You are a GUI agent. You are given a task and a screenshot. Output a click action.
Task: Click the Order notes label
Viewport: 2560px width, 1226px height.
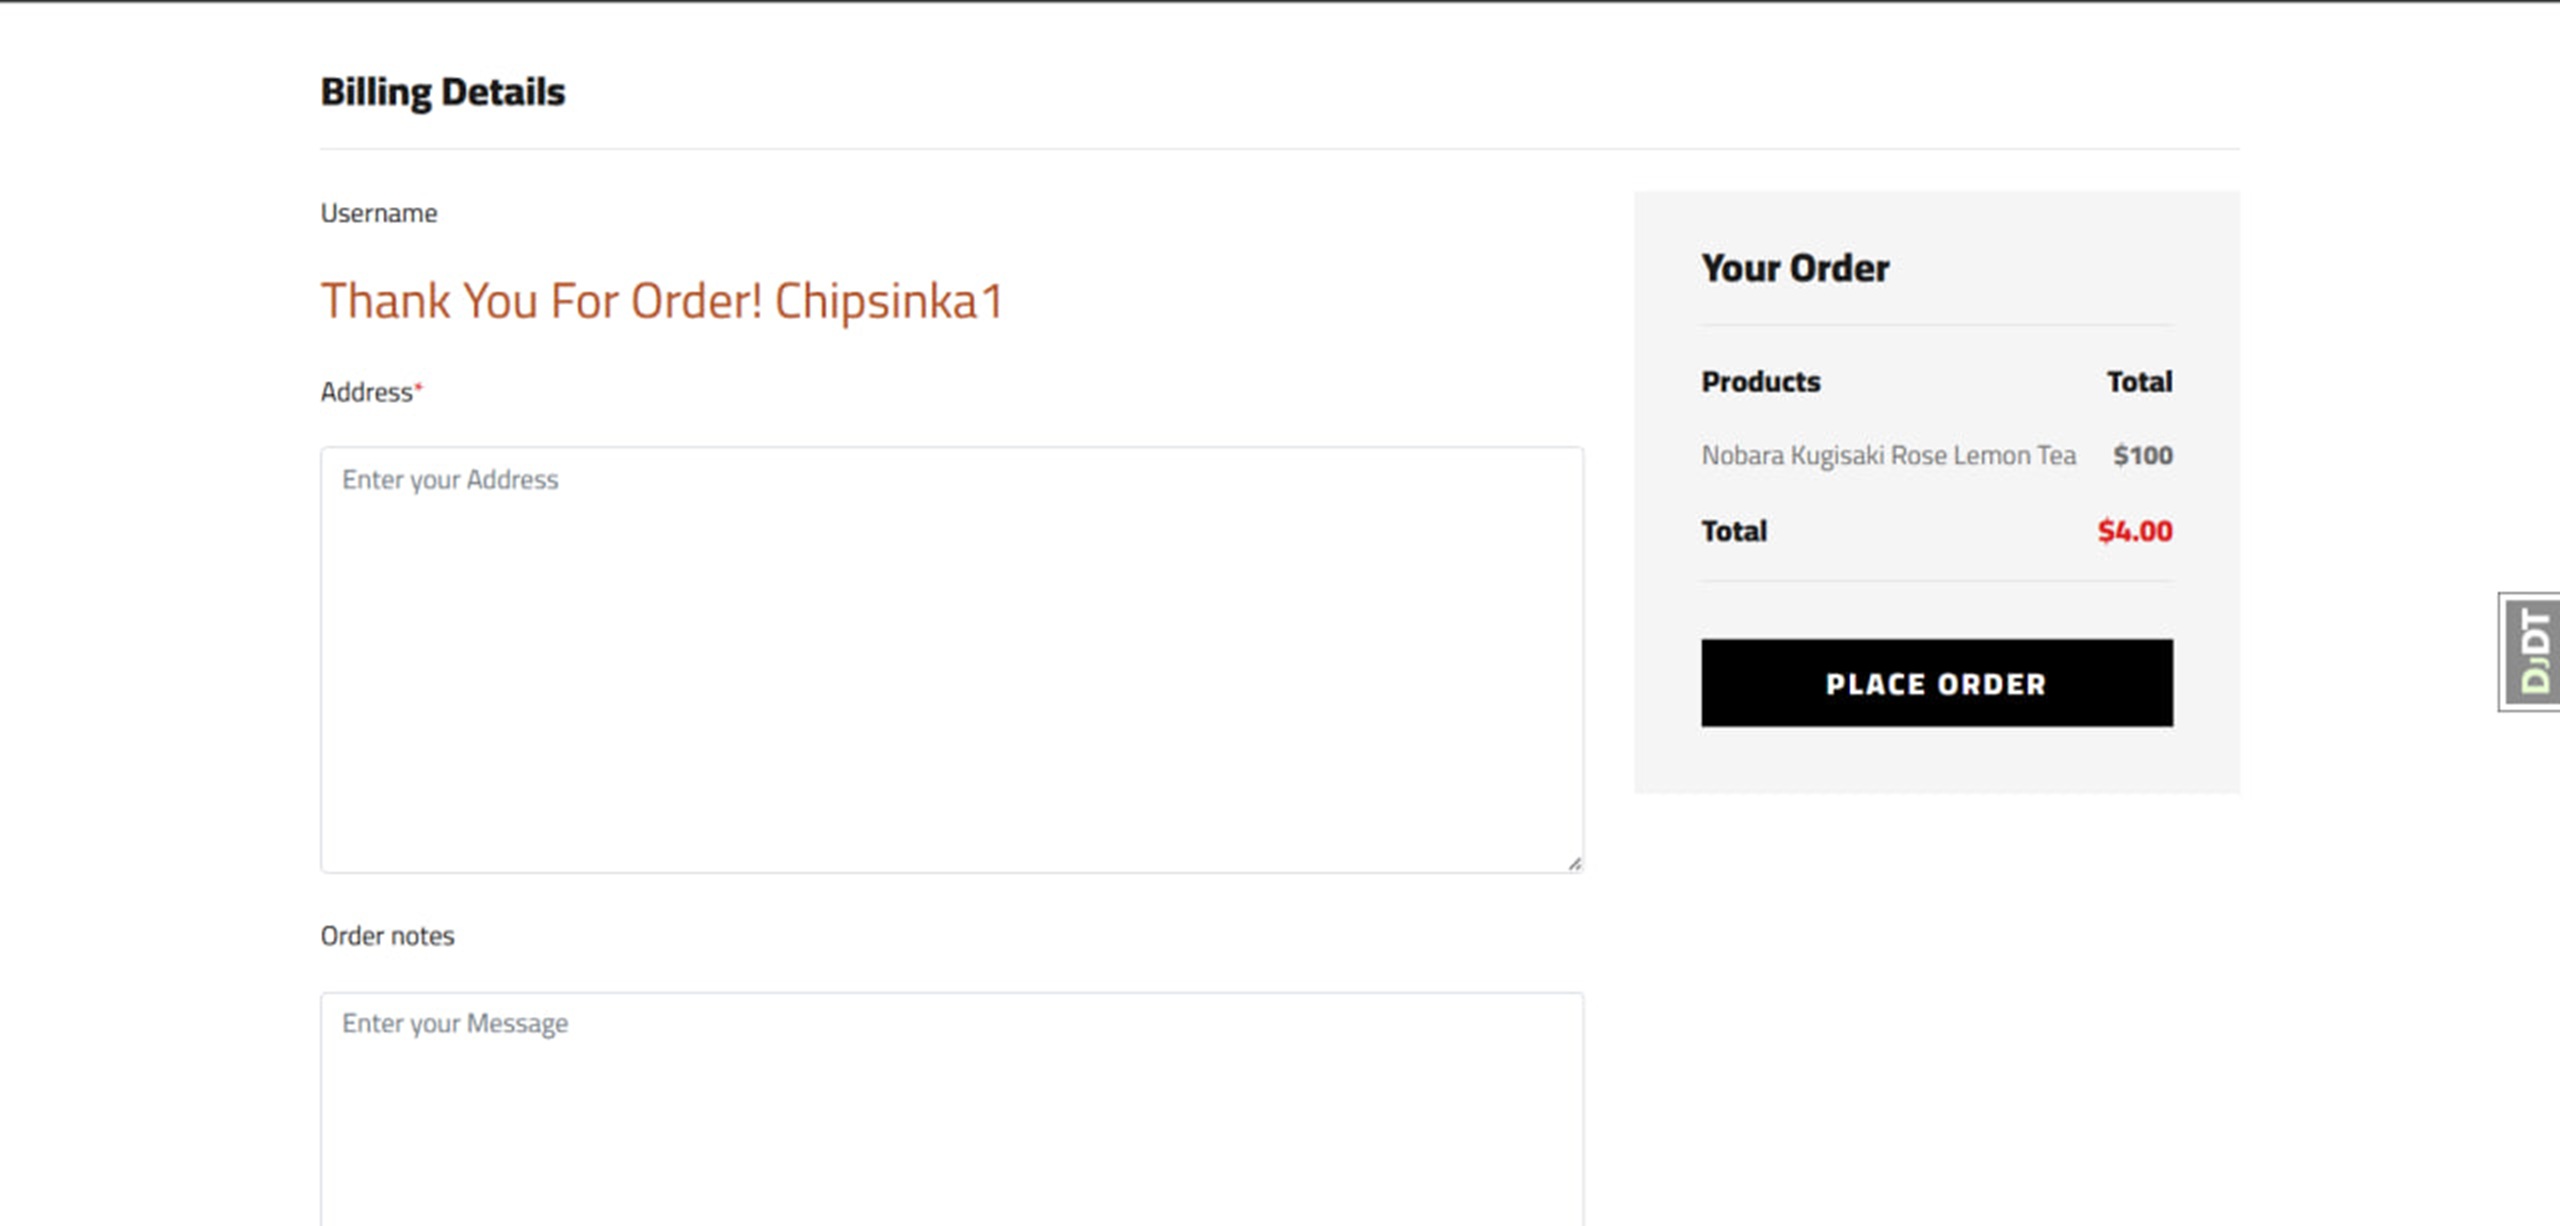click(387, 936)
